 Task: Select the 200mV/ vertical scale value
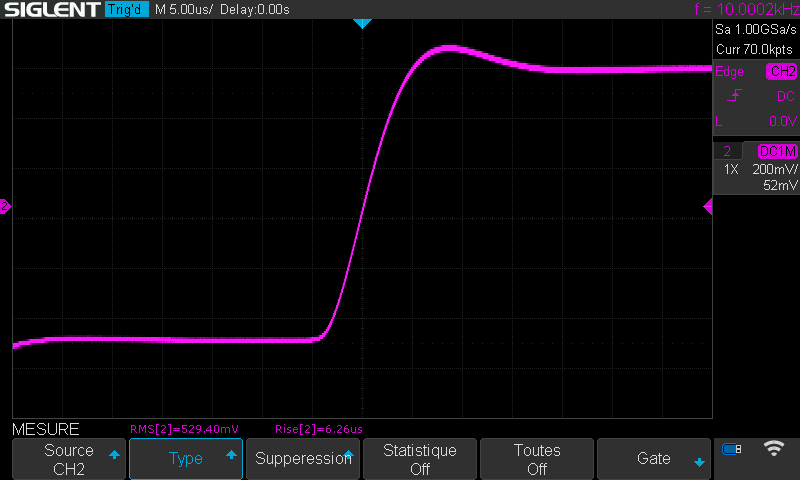point(774,169)
